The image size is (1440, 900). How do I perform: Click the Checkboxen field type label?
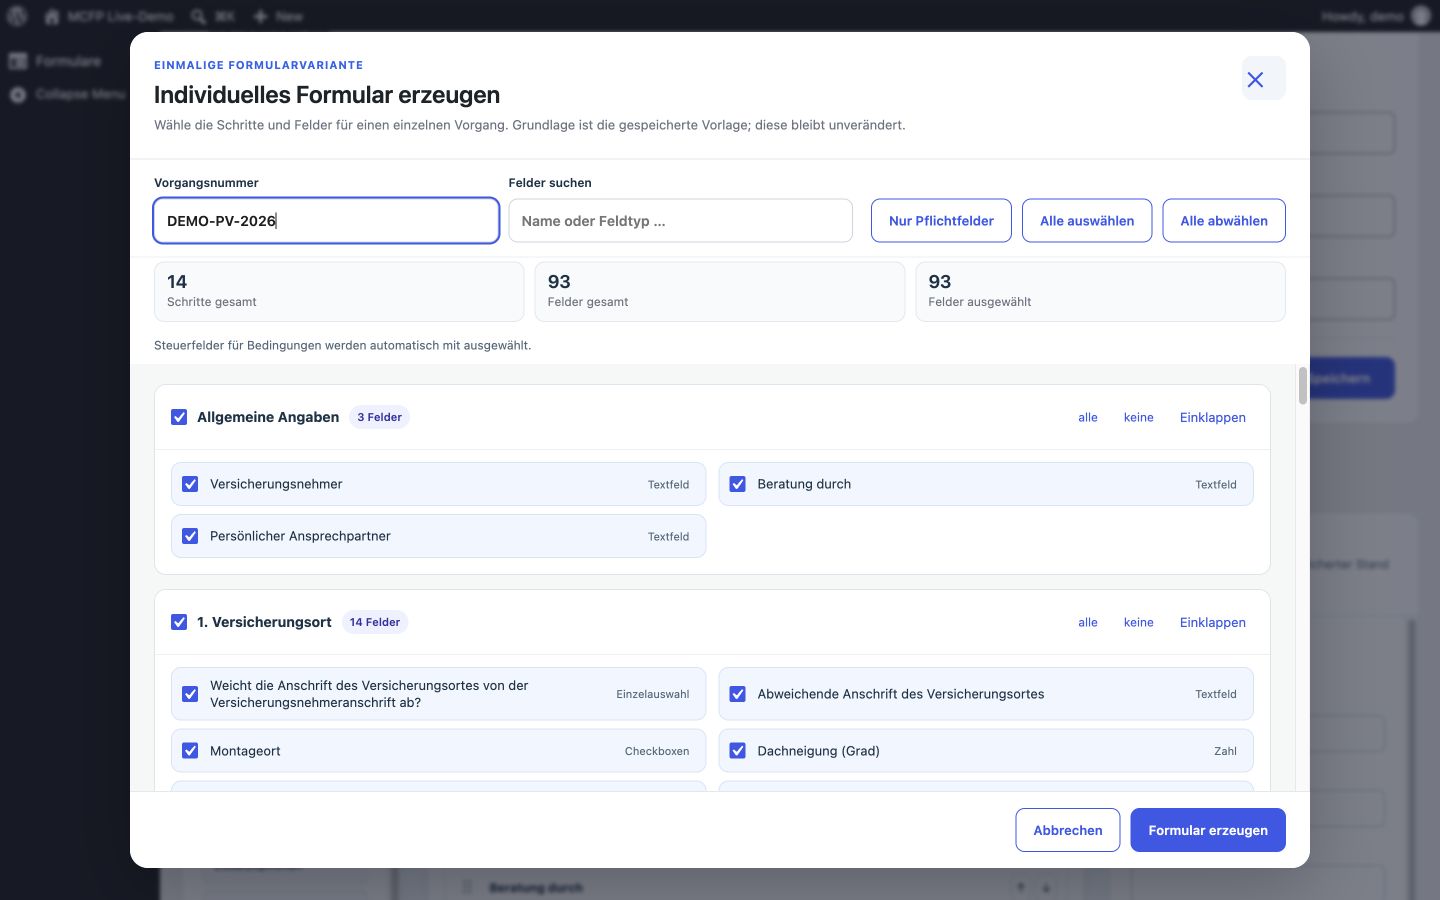[x=657, y=751]
